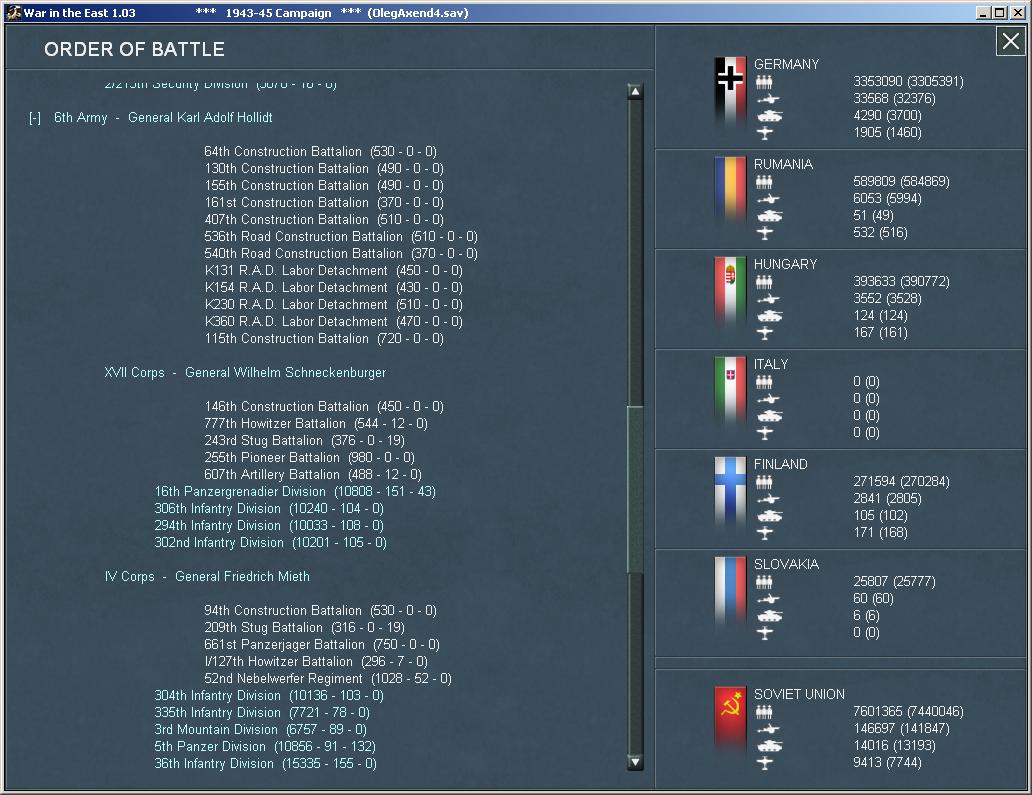
Task: Minimize the War in the East window
Action: pos(983,13)
